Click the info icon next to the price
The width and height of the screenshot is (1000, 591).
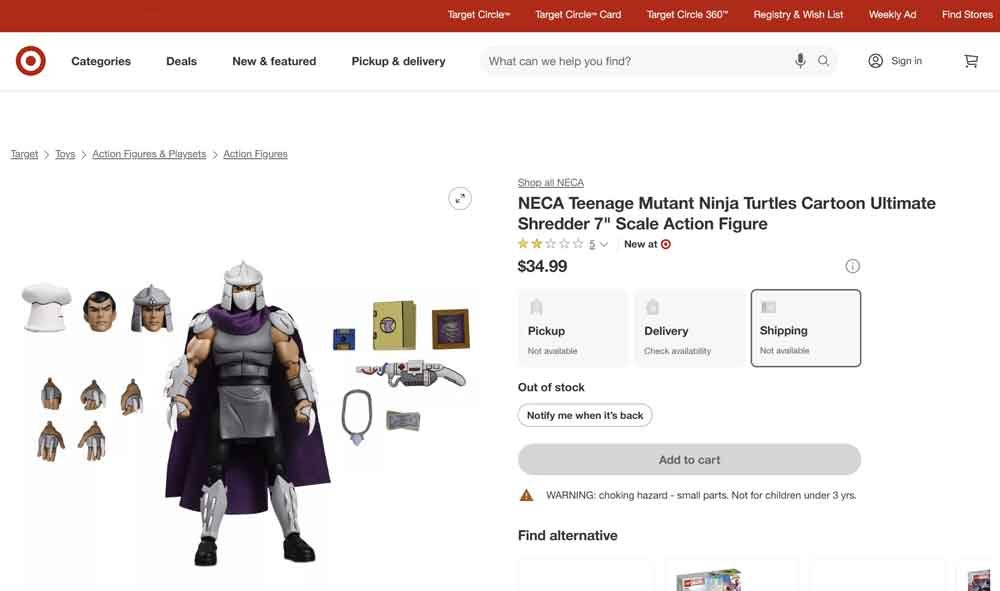[x=852, y=265]
